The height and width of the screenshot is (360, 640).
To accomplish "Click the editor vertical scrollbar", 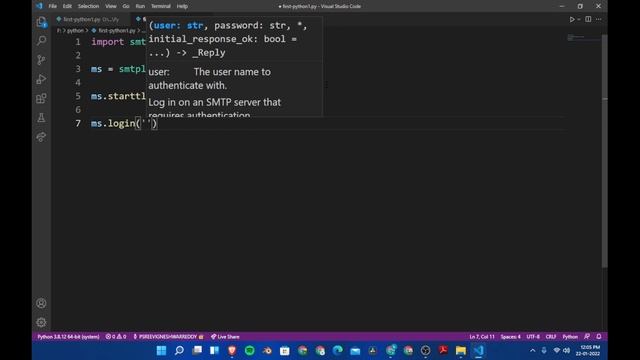I will tap(604, 151).
